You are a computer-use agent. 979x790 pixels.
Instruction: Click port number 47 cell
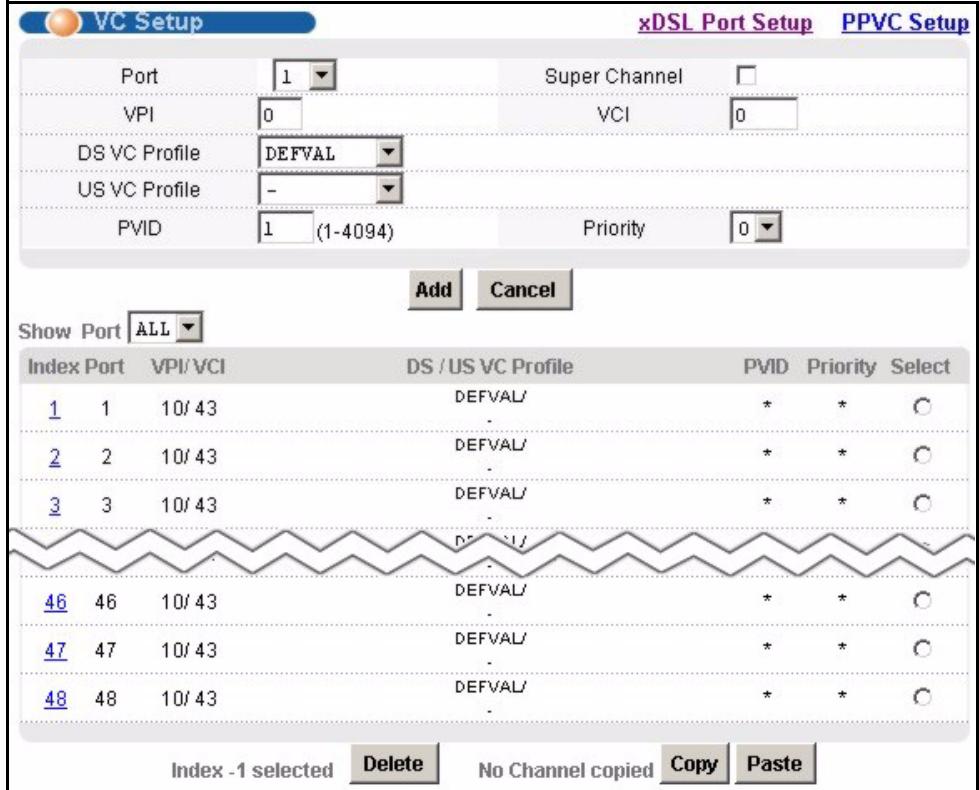tap(106, 650)
